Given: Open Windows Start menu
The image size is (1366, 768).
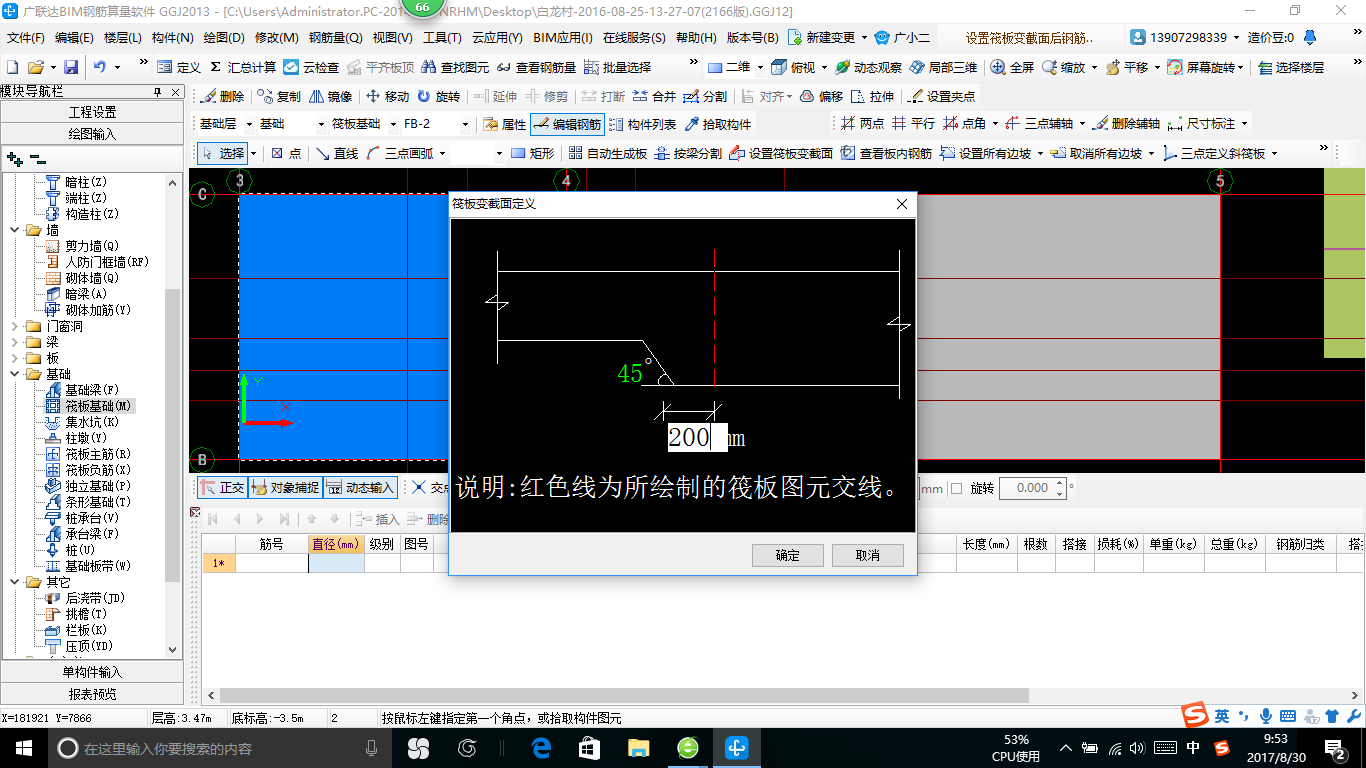Looking at the screenshot, I should click(x=23, y=748).
